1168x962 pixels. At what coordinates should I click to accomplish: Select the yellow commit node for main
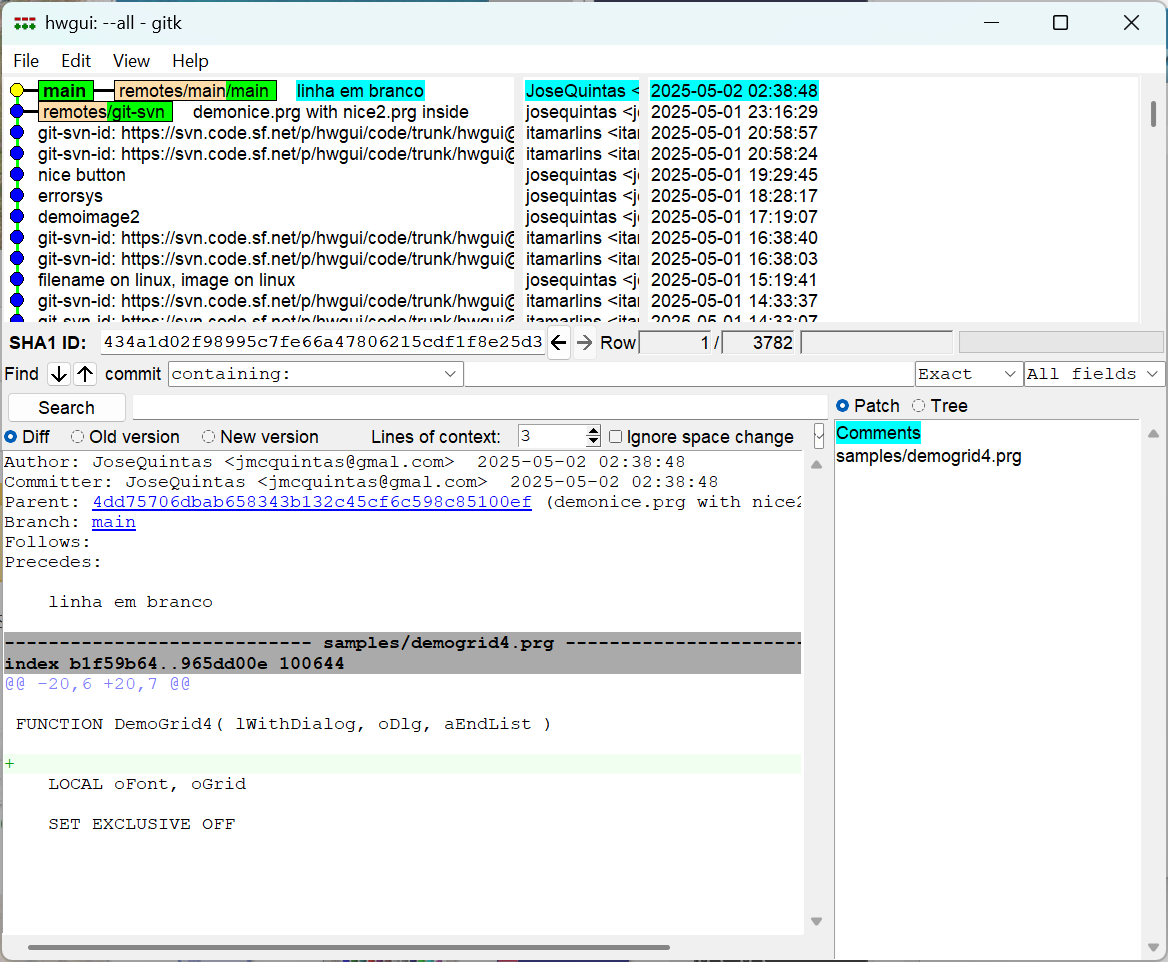pos(17,91)
